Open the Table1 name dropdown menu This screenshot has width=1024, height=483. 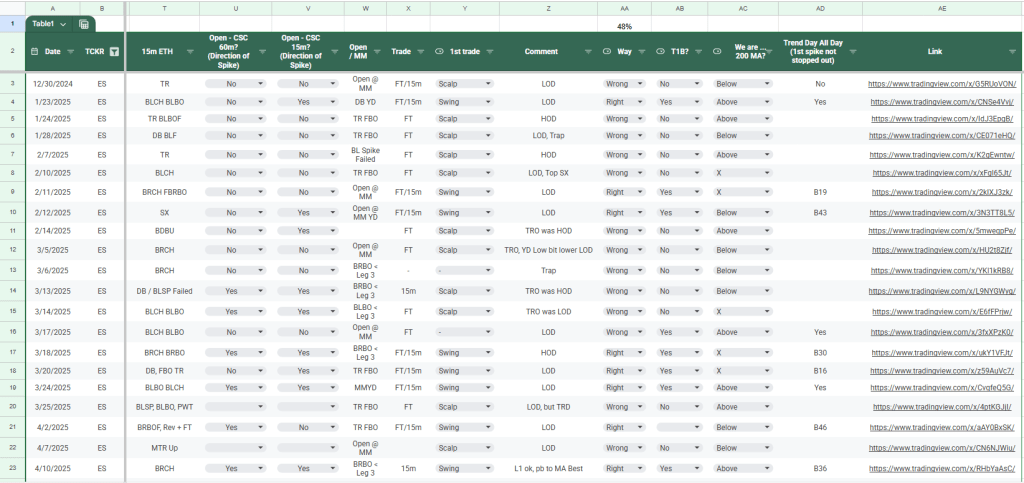(x=64, y=24)
